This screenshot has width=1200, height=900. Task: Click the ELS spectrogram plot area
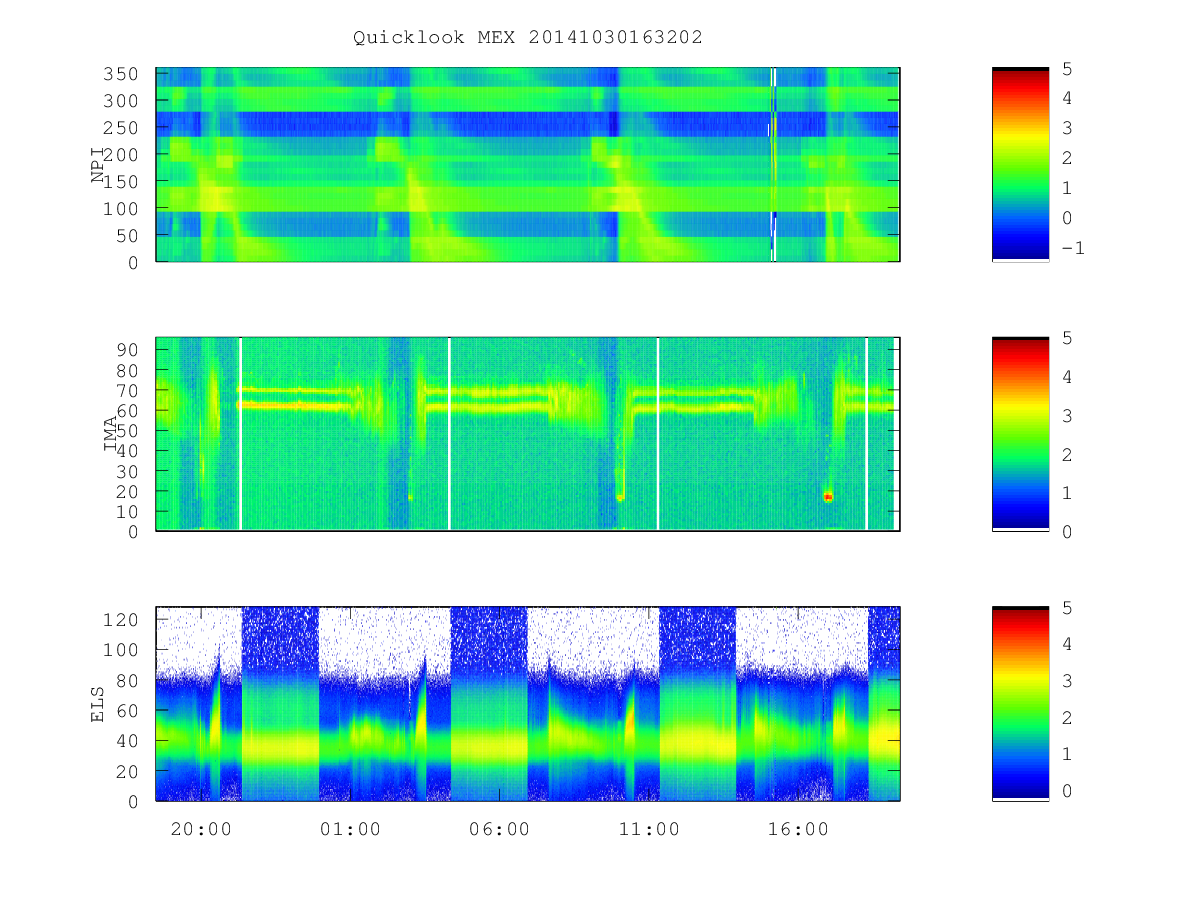[x=528, y=703]
